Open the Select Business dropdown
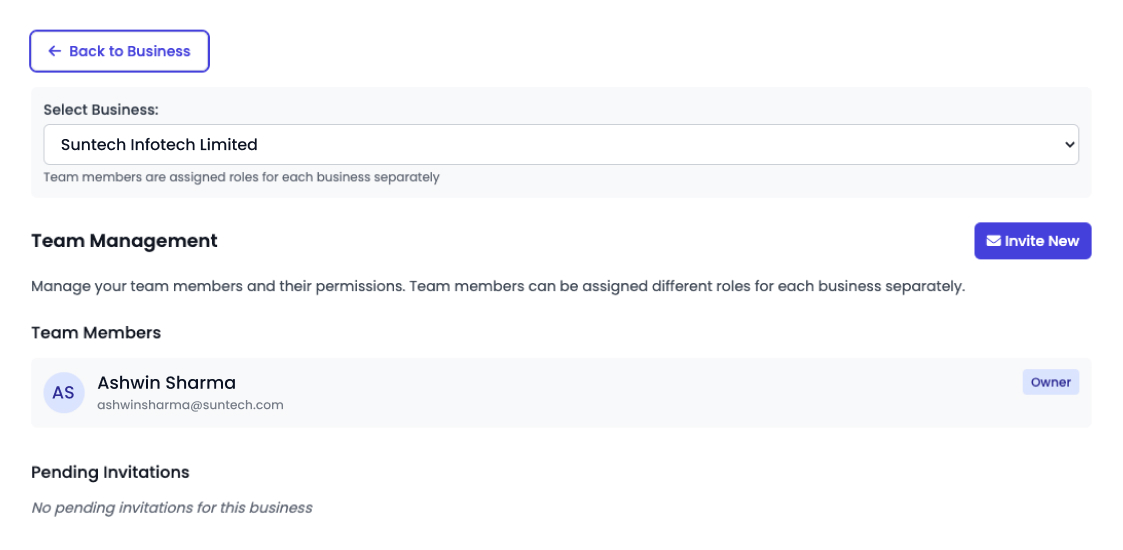Image resolution: width=1123 pixels, height=550 pixels. point(561,145)
